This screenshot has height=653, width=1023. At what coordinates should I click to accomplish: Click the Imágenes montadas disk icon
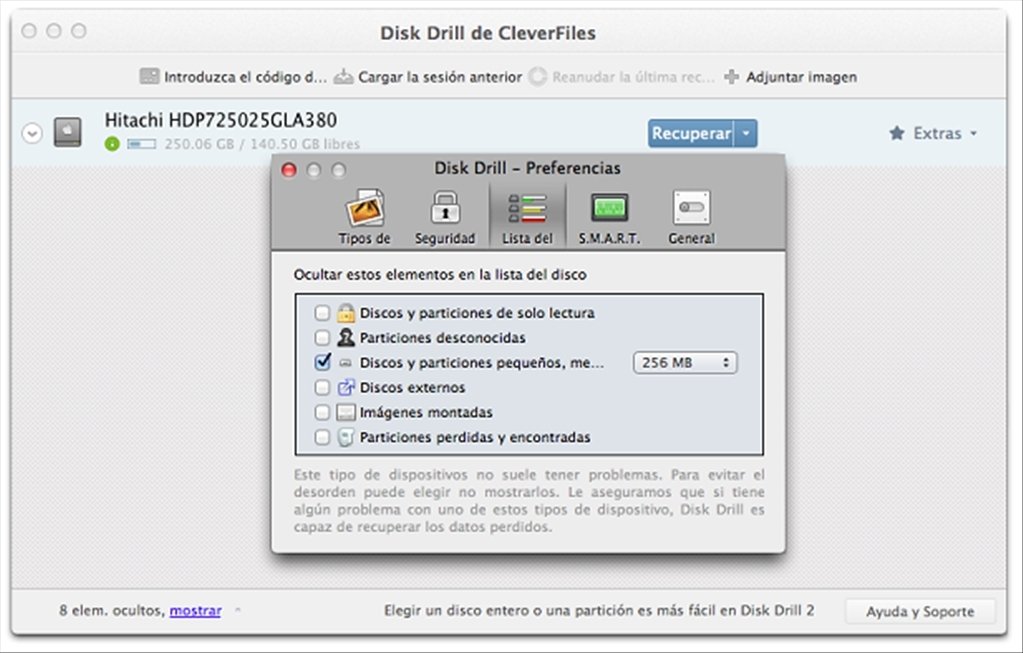point(346,412)
